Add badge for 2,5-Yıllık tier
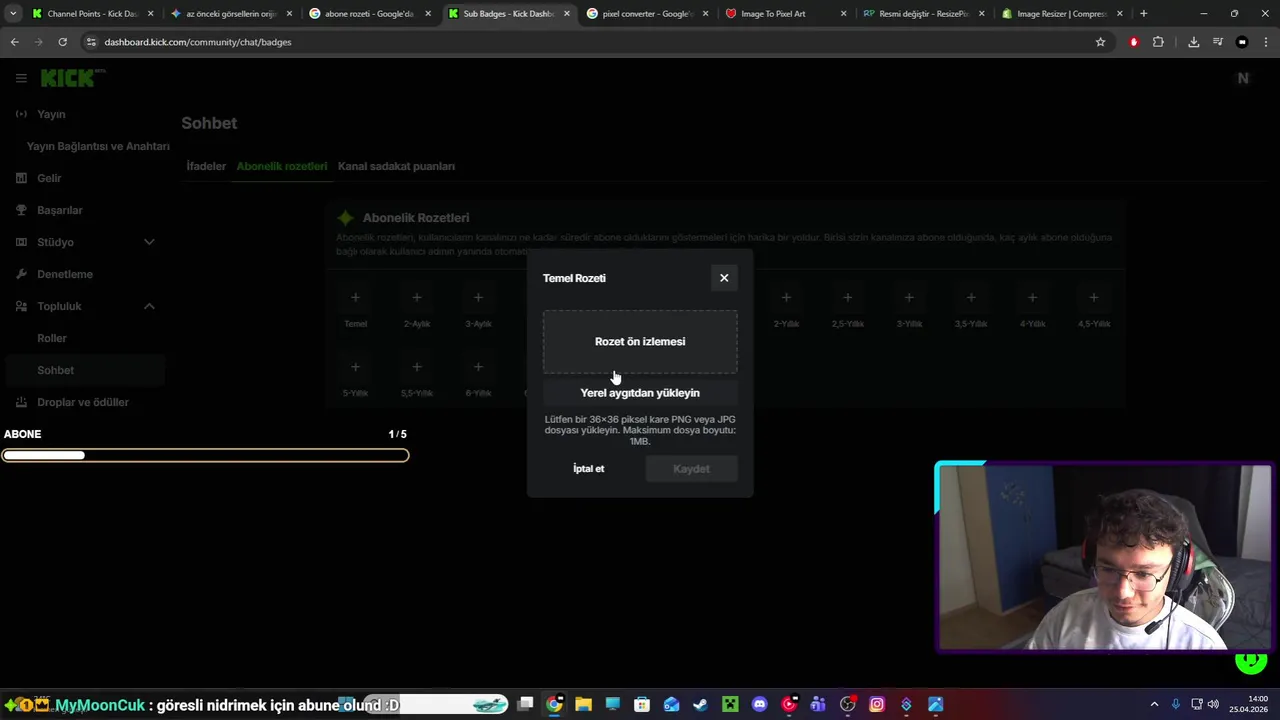The height and width of the screenshot is (720, 1280). pyautogui.click(x=847, y=297)
